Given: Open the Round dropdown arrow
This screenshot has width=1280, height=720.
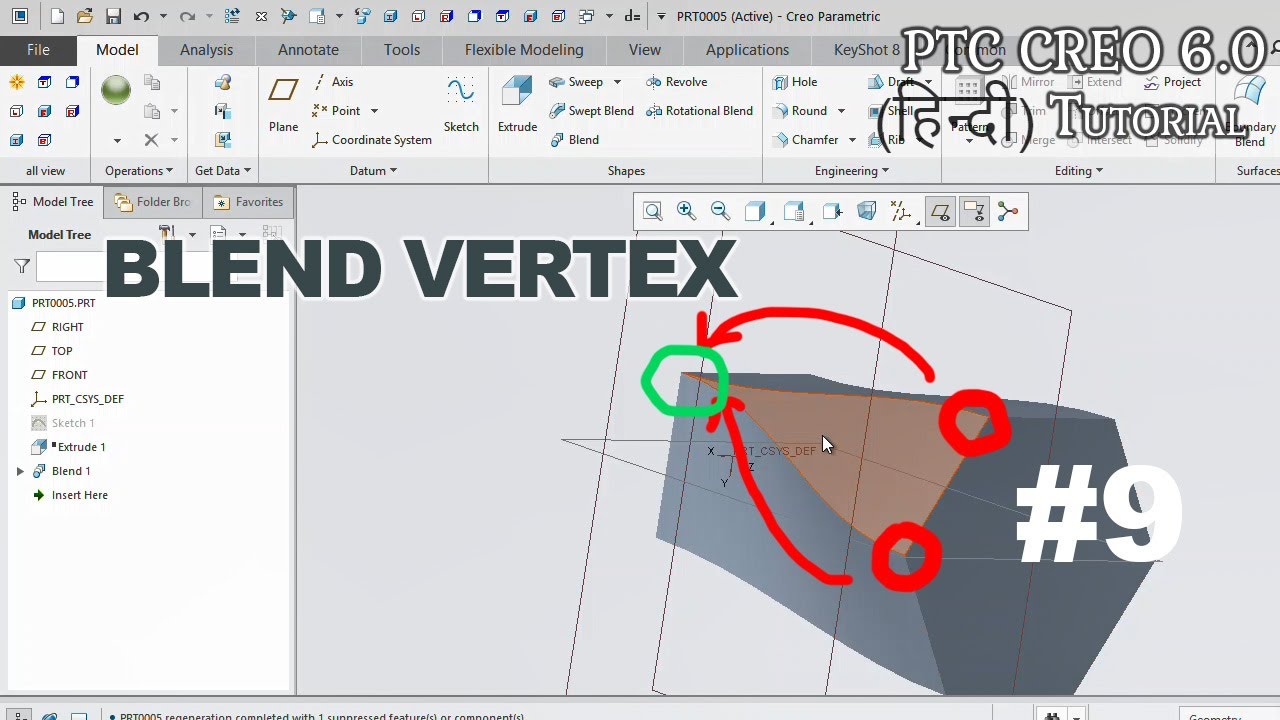Looking at the screenshot, I should point(841,111).
